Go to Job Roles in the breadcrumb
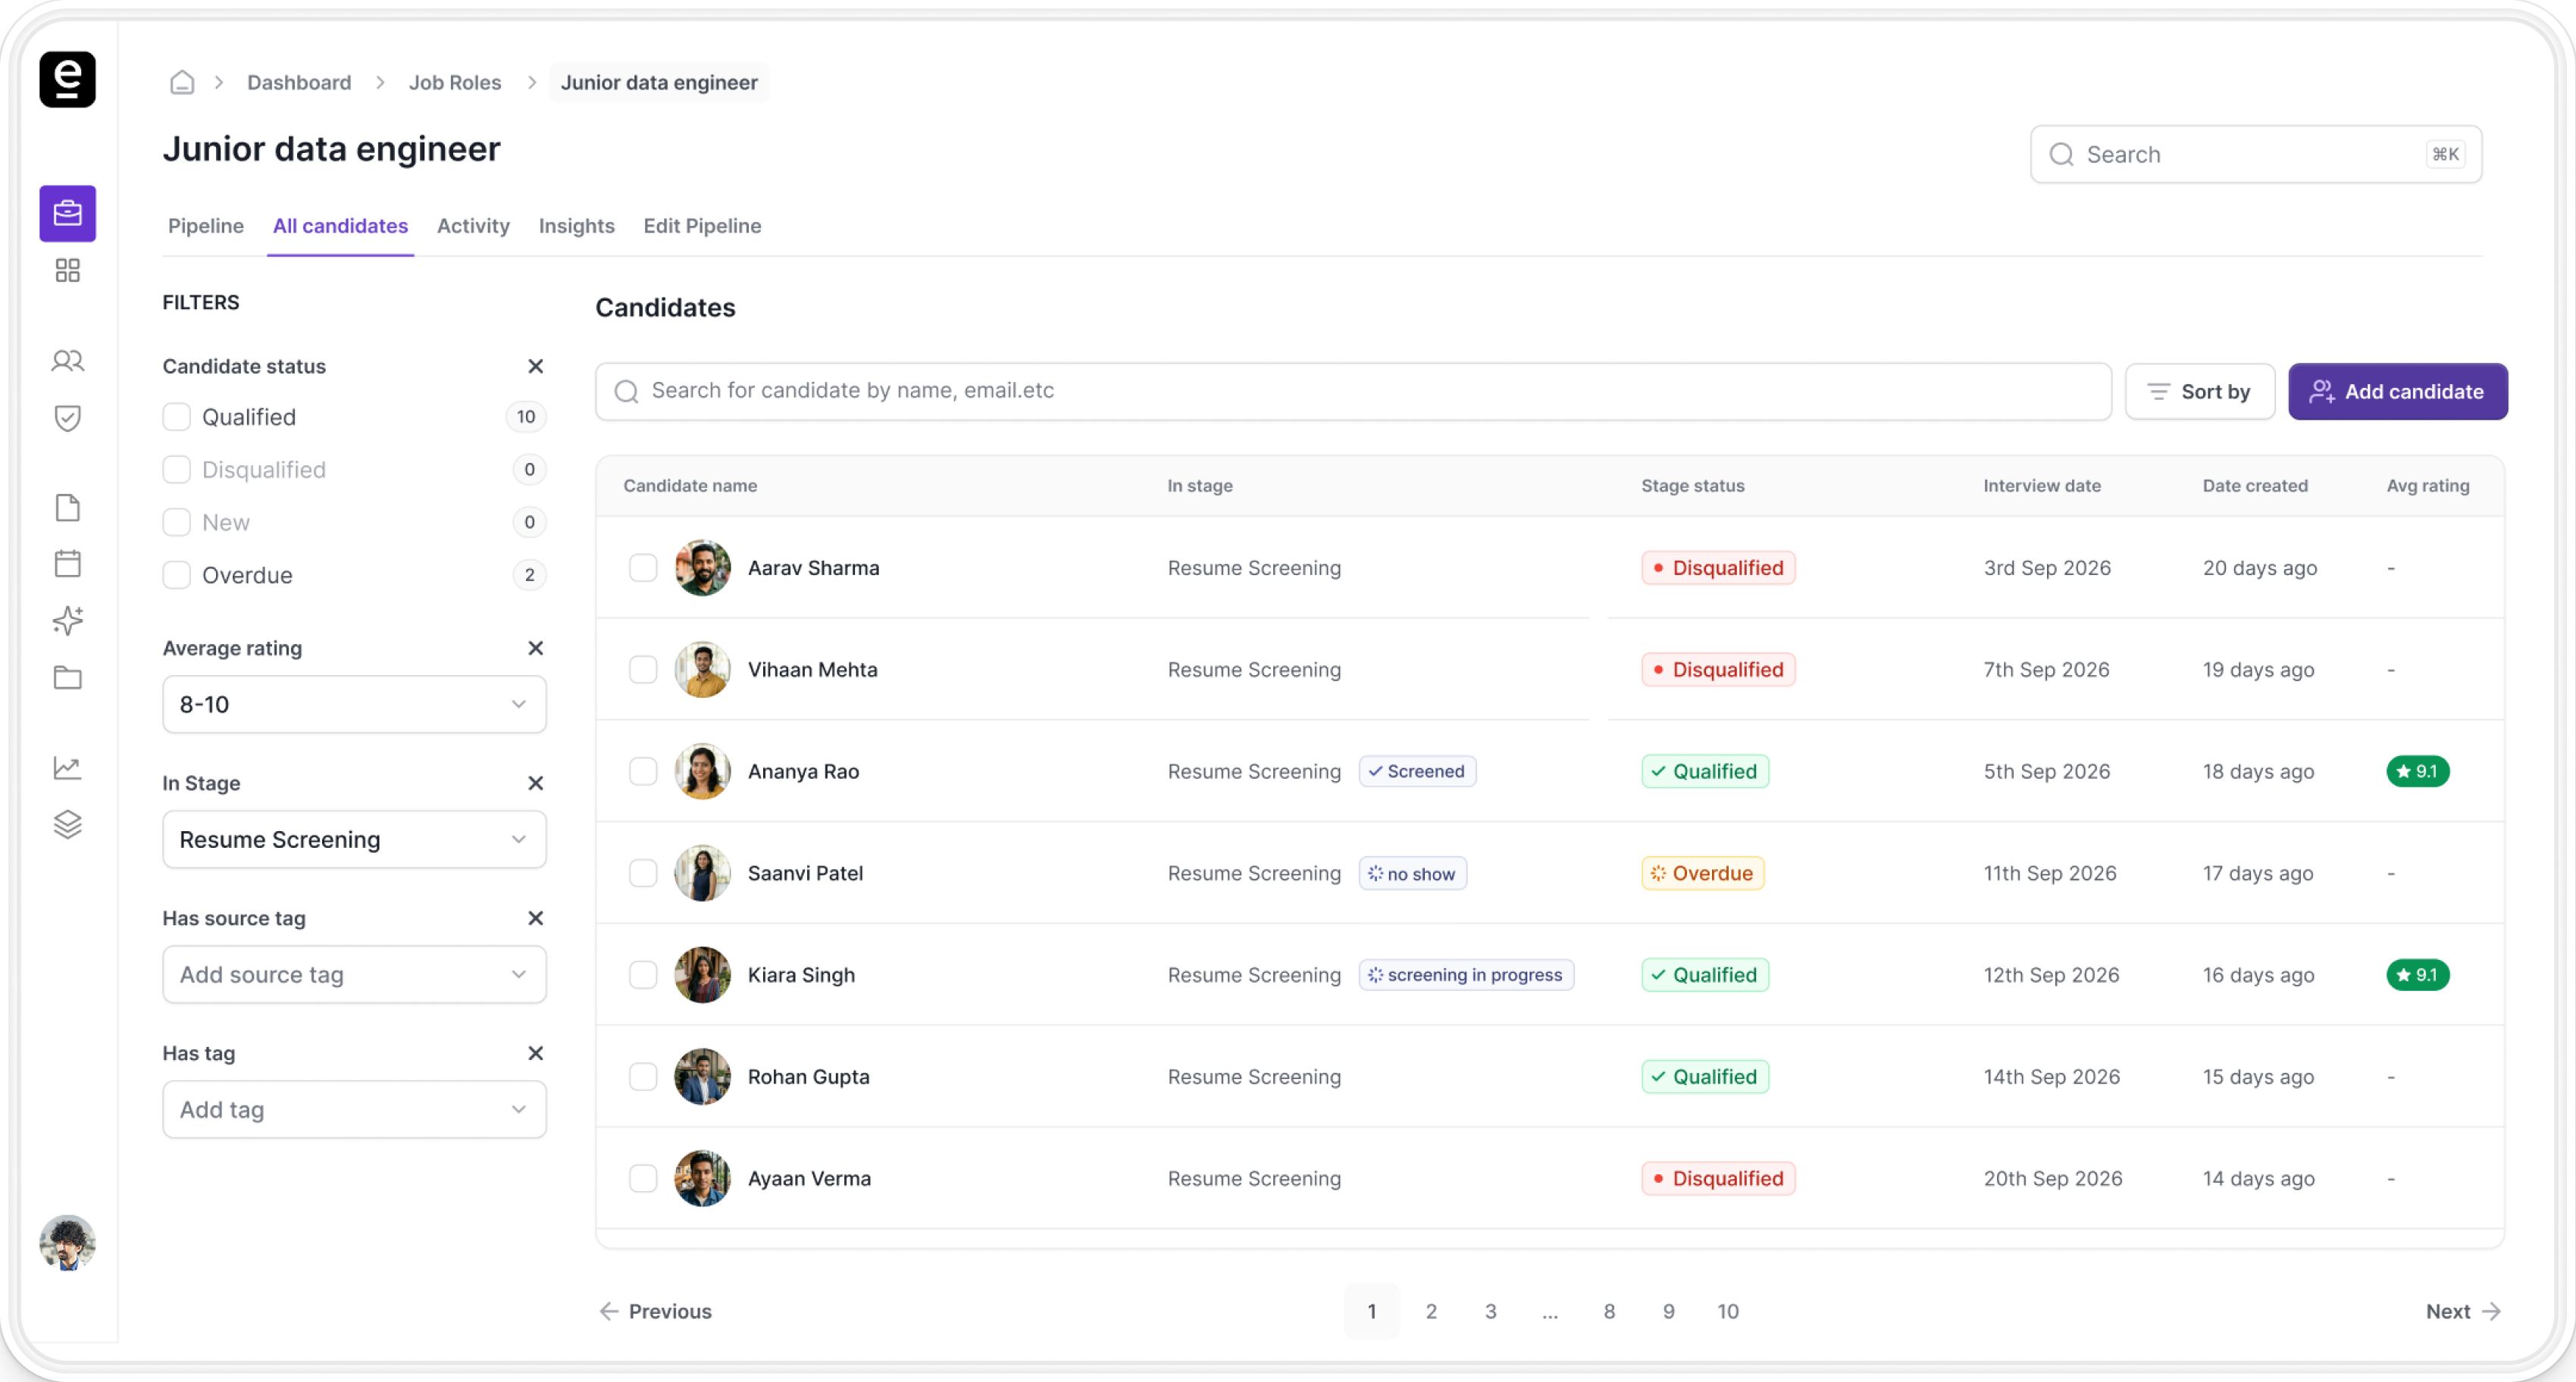 coord(454,82)
